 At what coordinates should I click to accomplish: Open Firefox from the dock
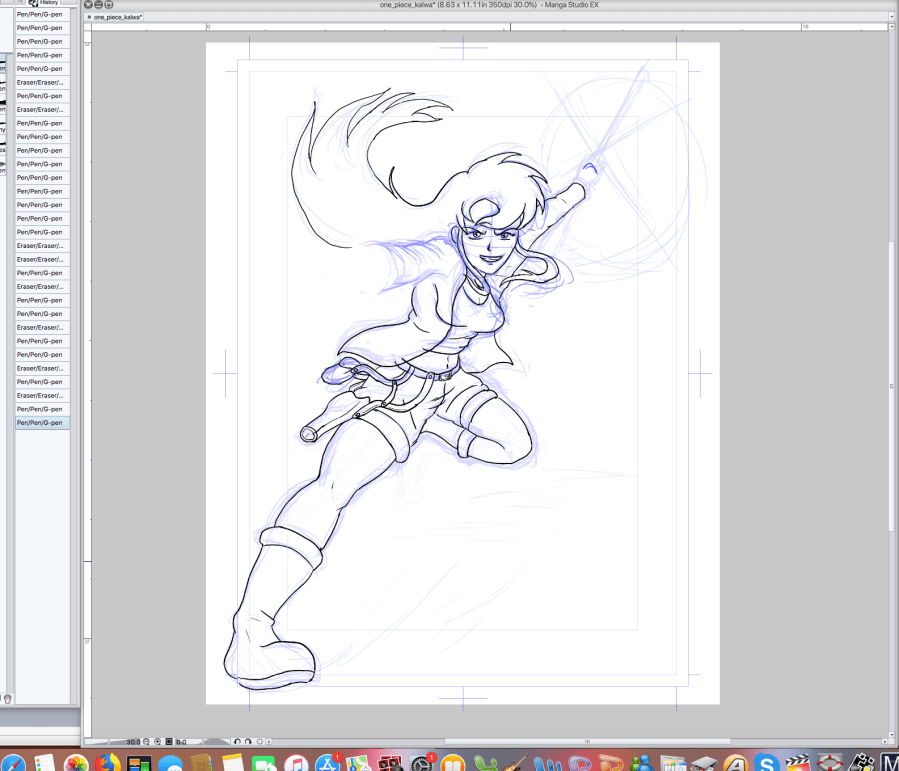tap(108, 764)
